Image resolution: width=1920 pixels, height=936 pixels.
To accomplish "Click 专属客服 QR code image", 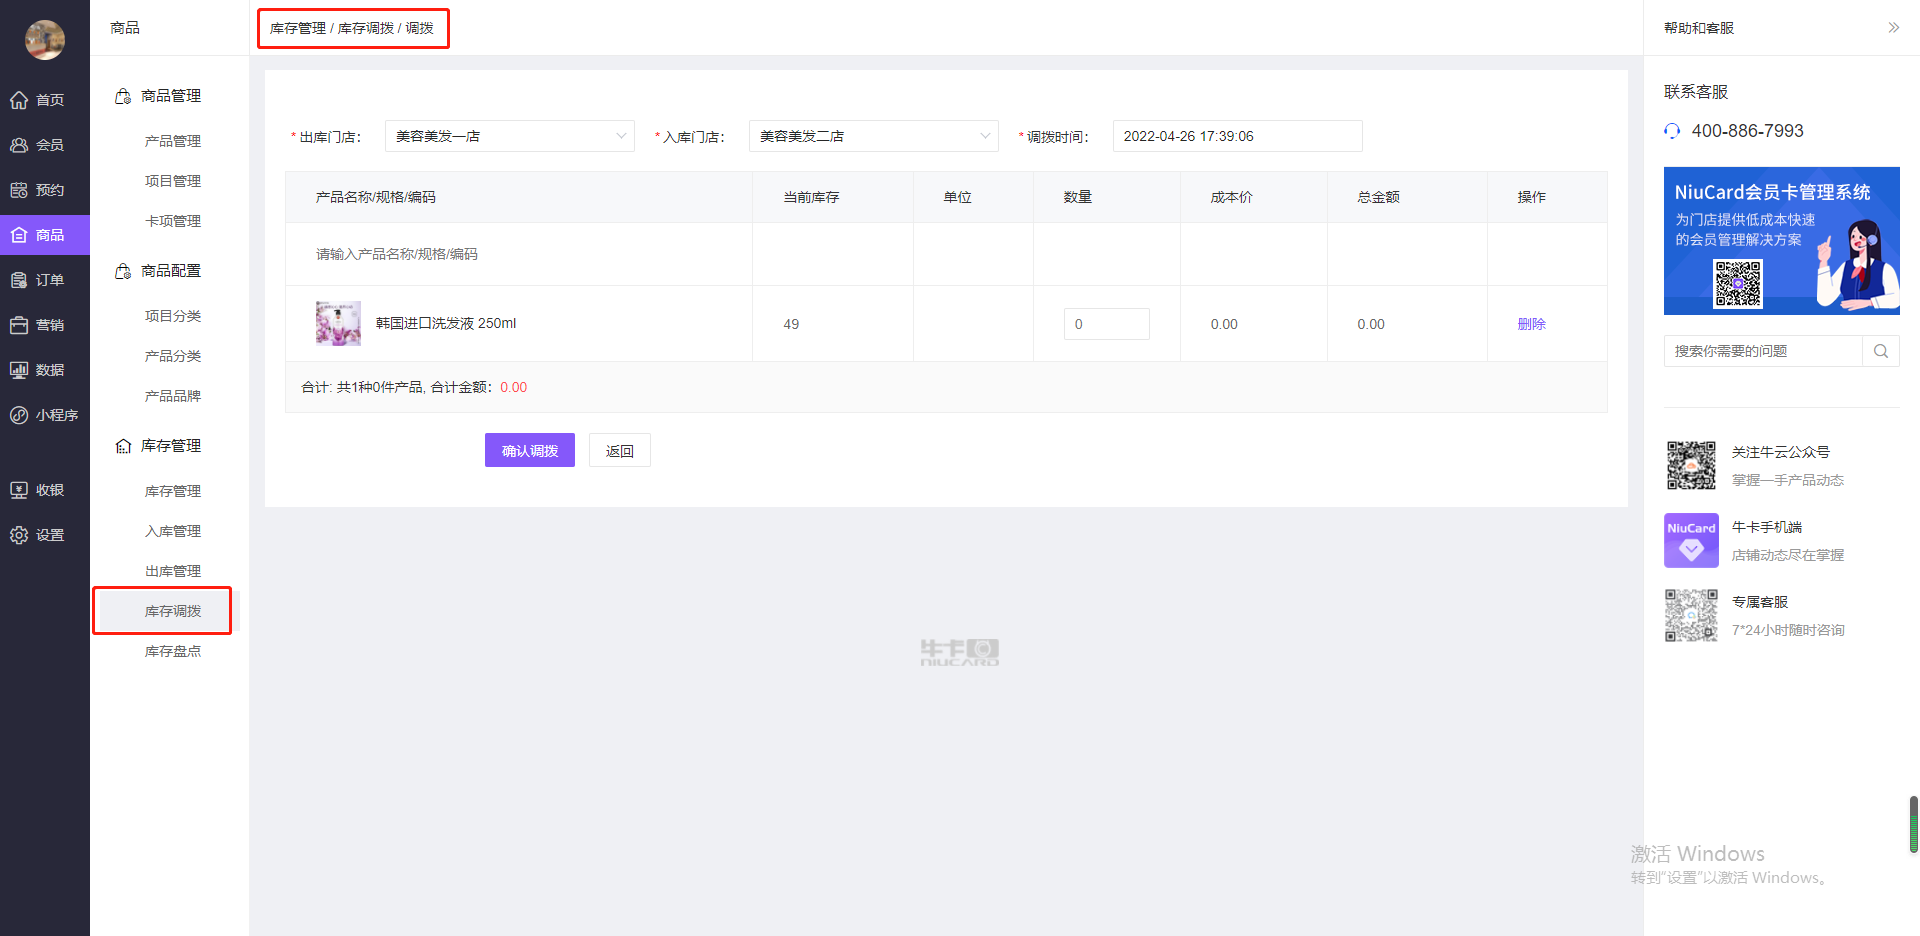I will (x=1691, y=615).
